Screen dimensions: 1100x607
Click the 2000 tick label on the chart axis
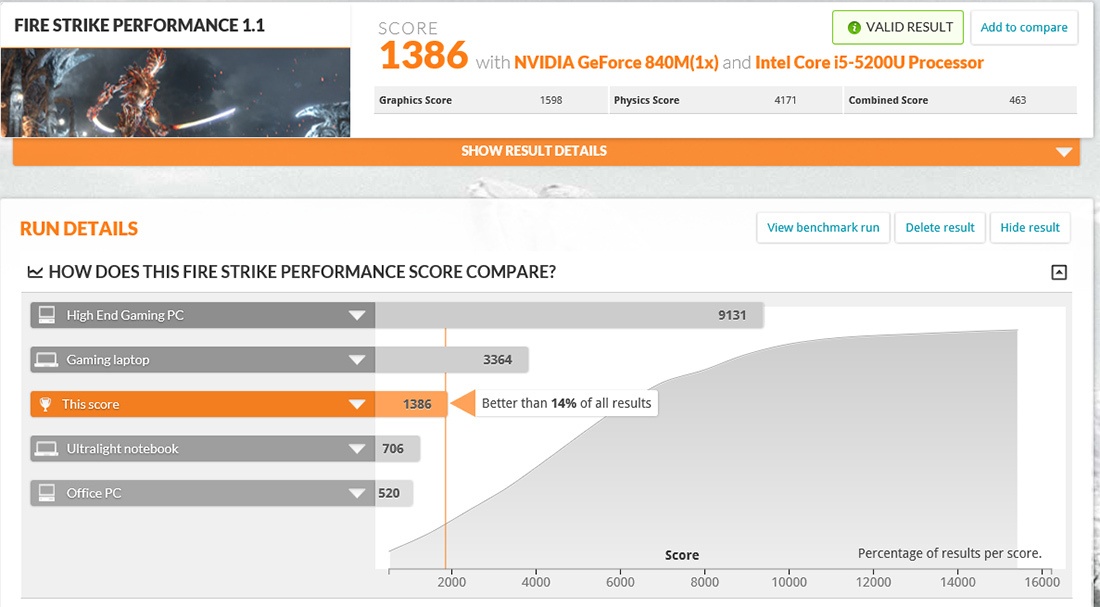point(451,582)
